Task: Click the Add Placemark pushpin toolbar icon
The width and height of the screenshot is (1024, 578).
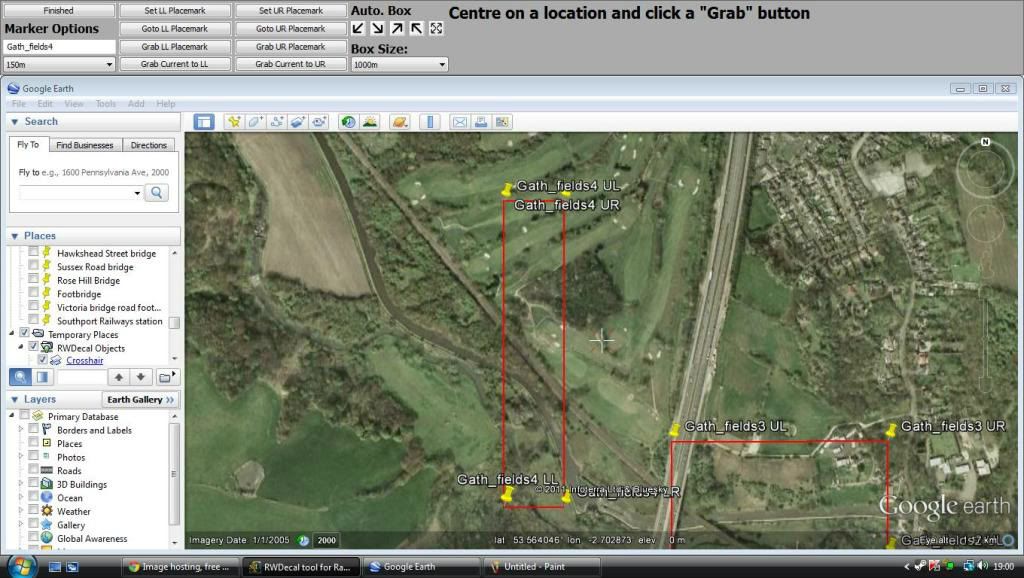Action: tap(234, 122)
